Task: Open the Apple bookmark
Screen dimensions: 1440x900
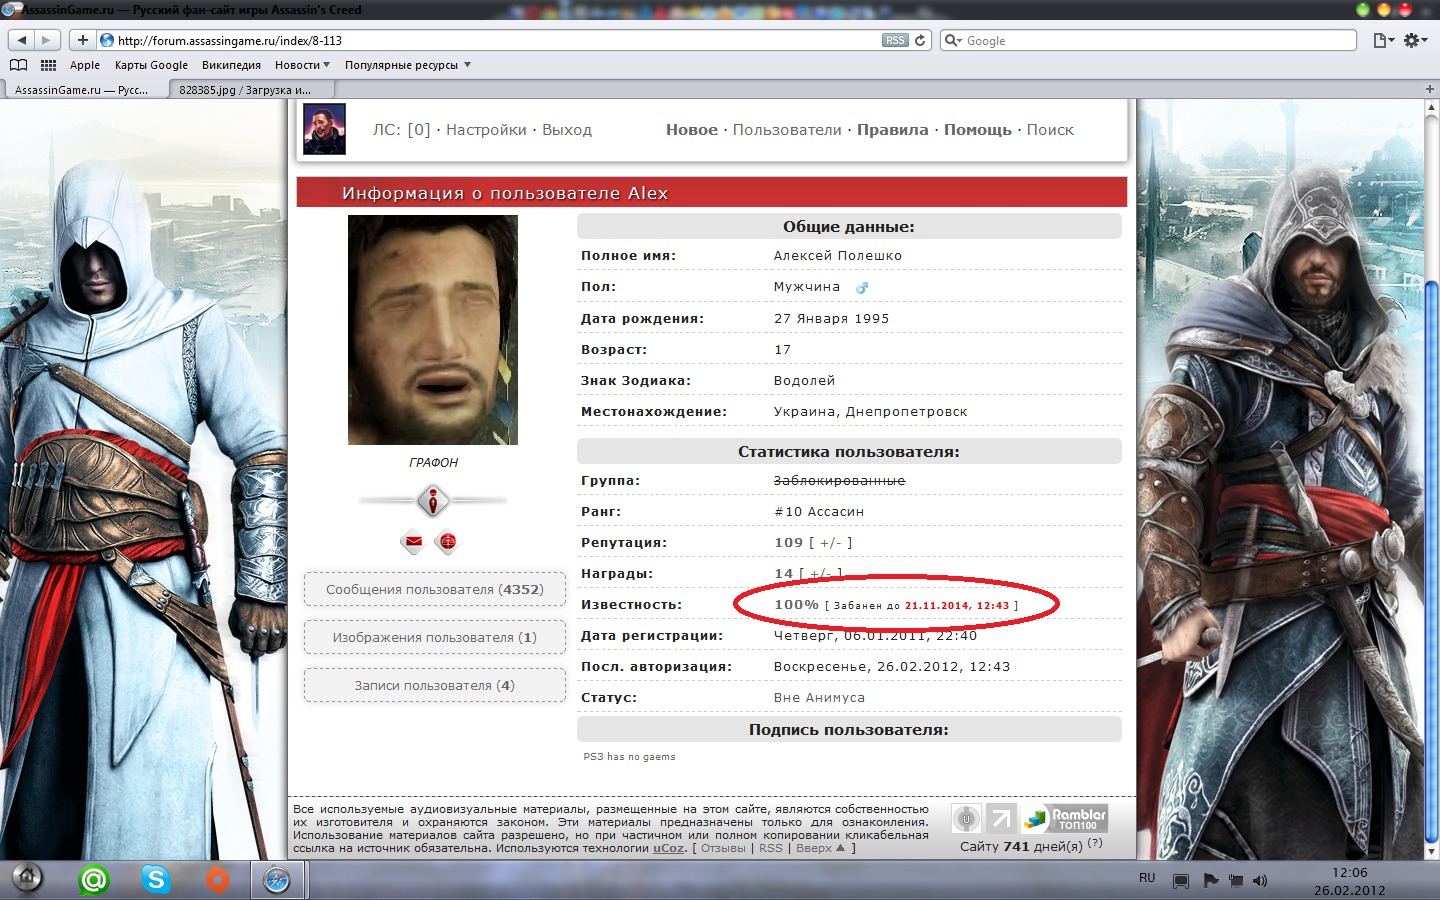Action: 85,65
